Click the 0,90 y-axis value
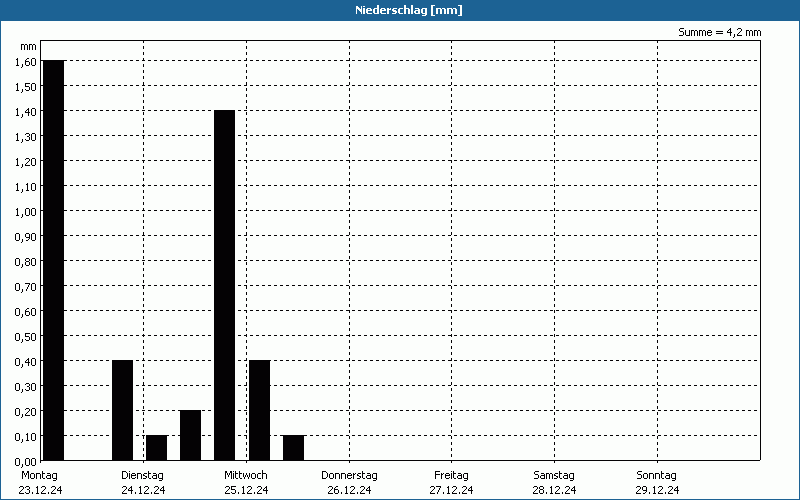This screenshot has width=800, height=500. pos(26,237)
